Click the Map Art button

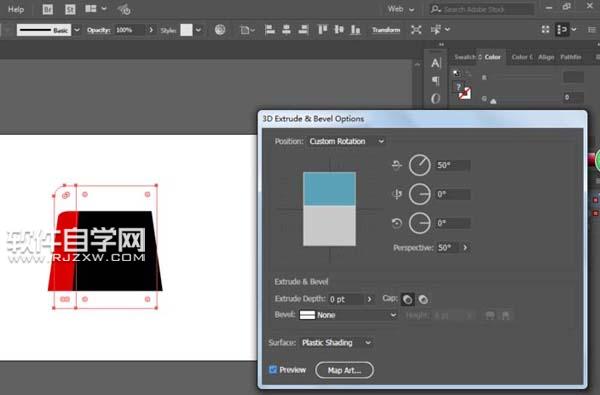point(344,370)
